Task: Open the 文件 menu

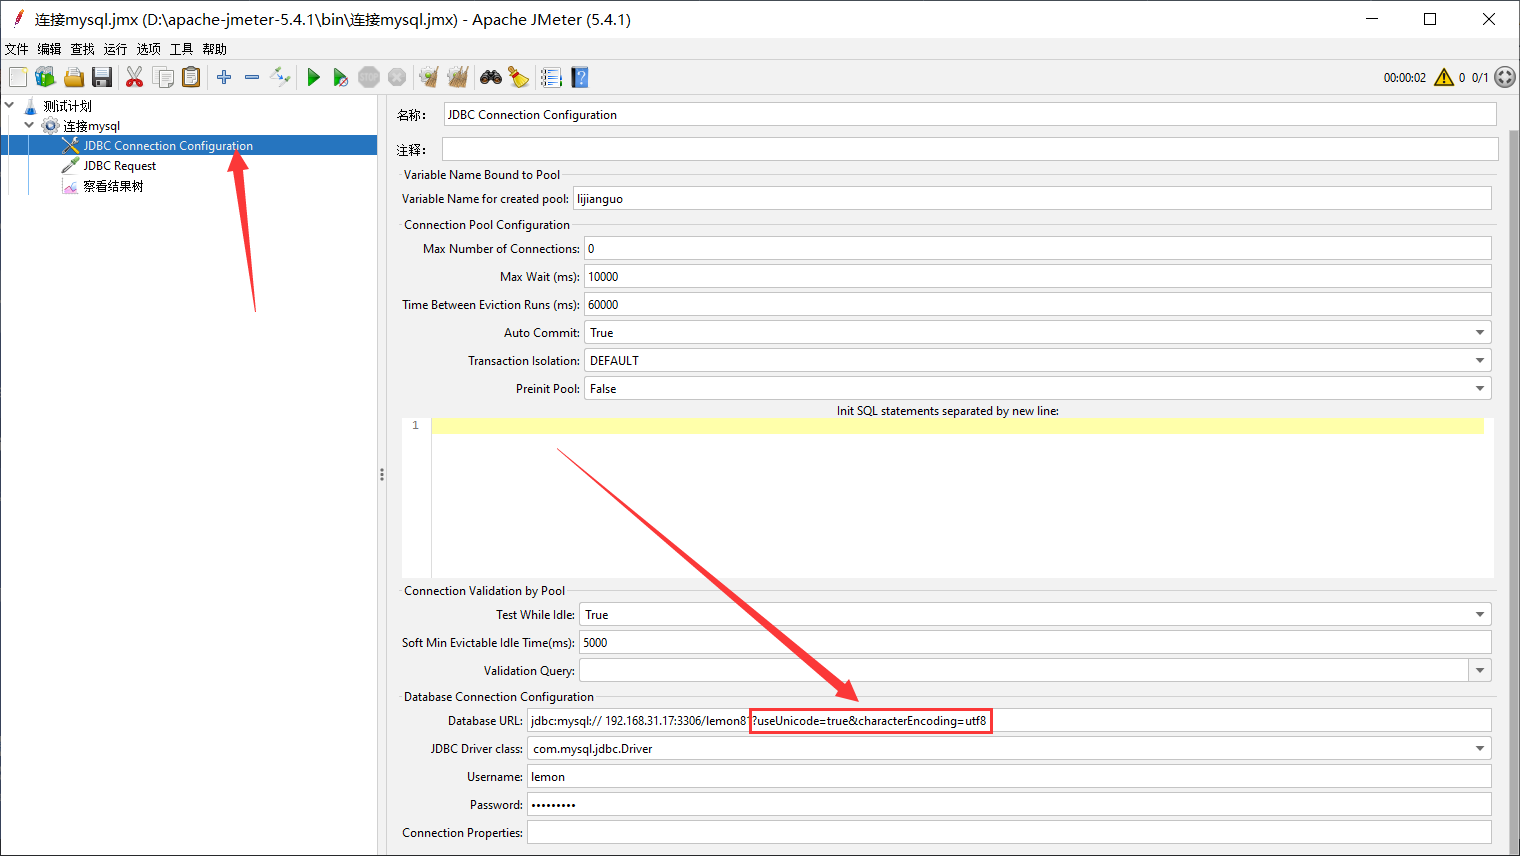Action: click(17, 49)
